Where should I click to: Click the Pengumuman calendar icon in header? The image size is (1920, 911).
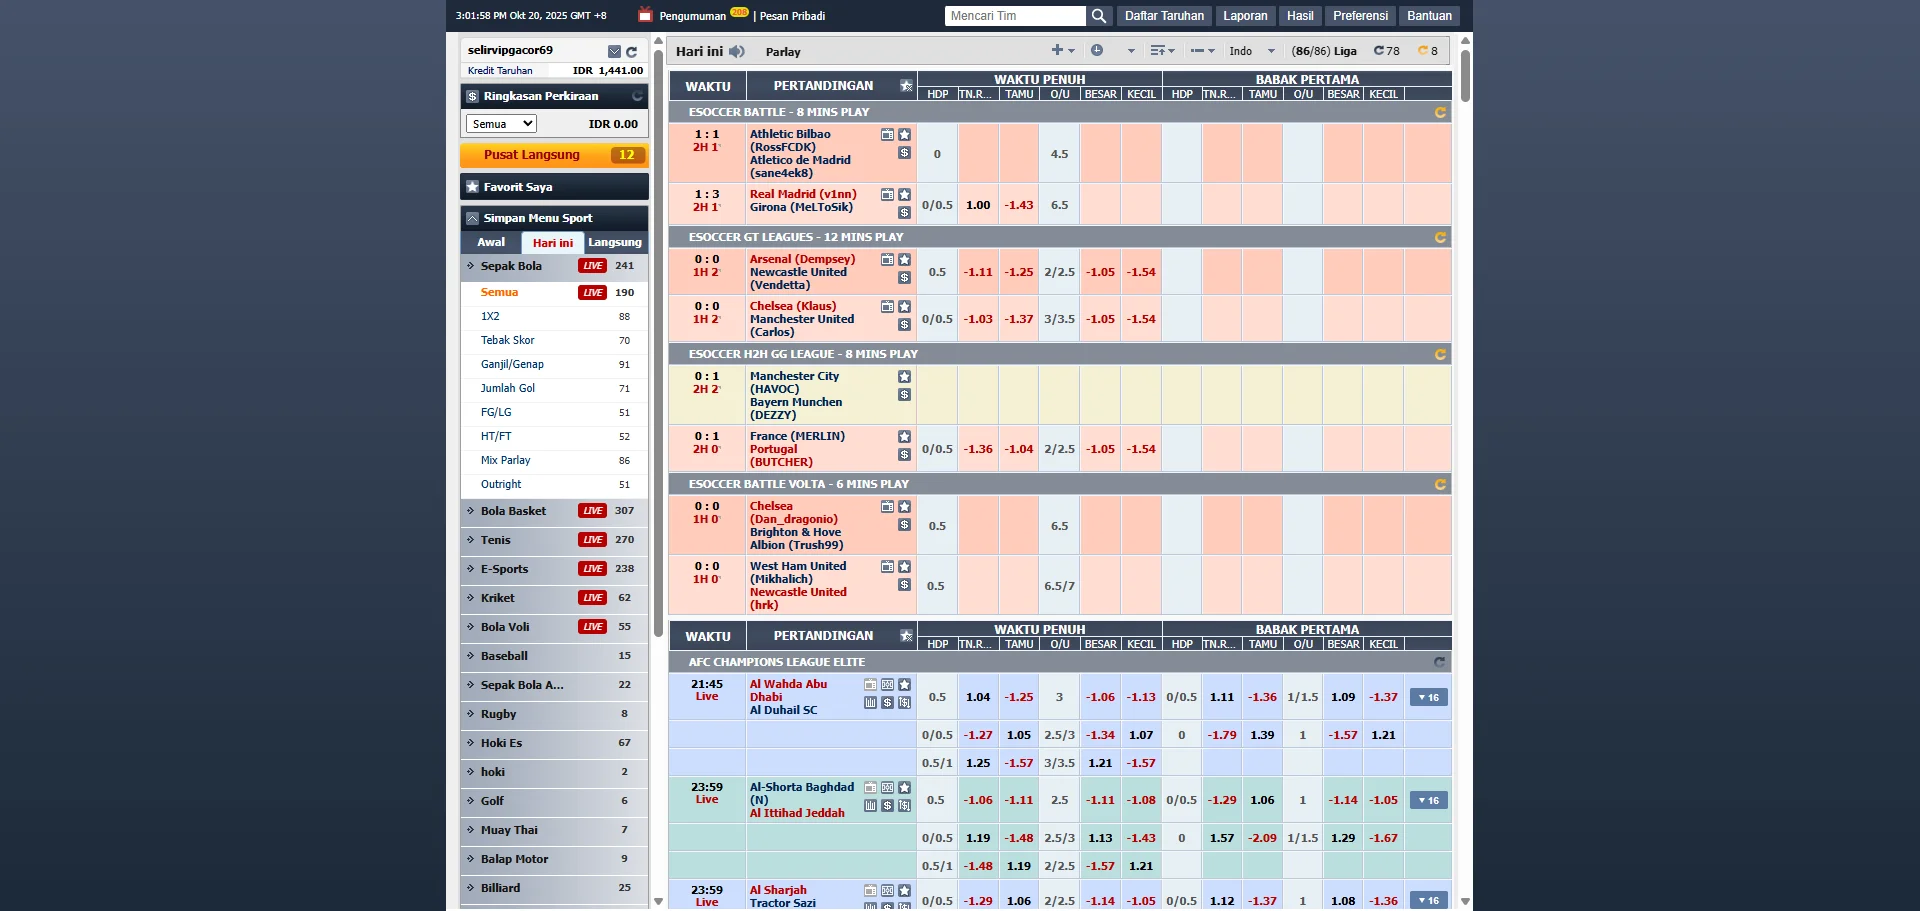(x=645, y=16)
